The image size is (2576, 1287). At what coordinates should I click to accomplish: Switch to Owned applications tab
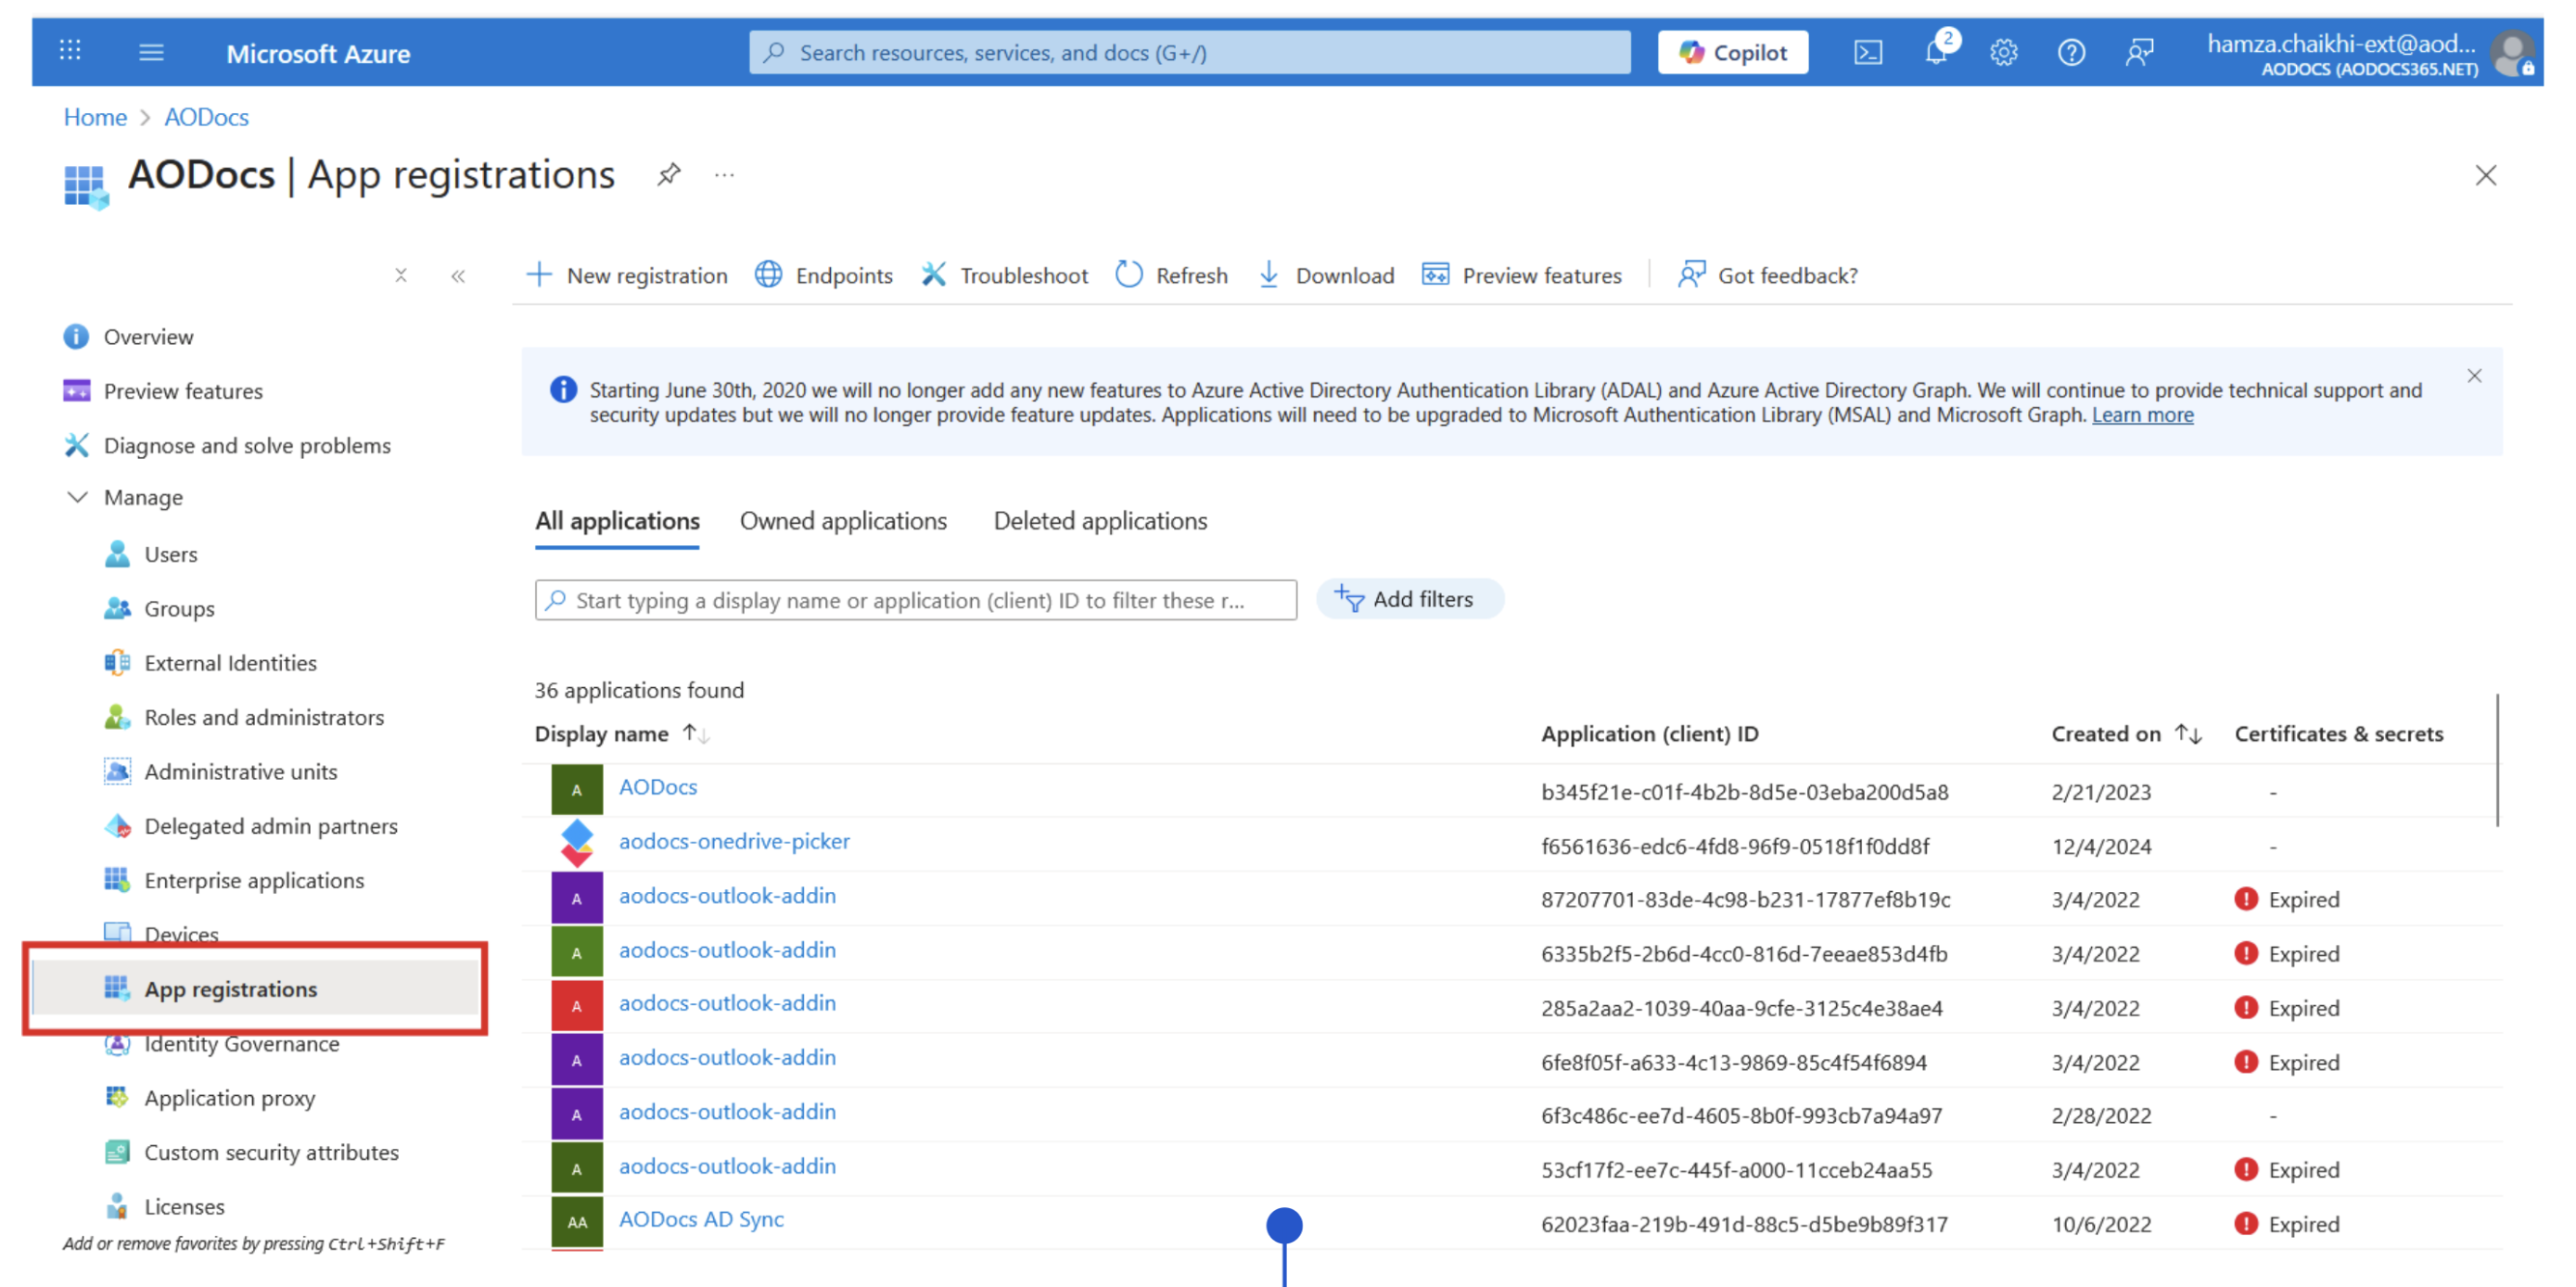pos(843,521)
